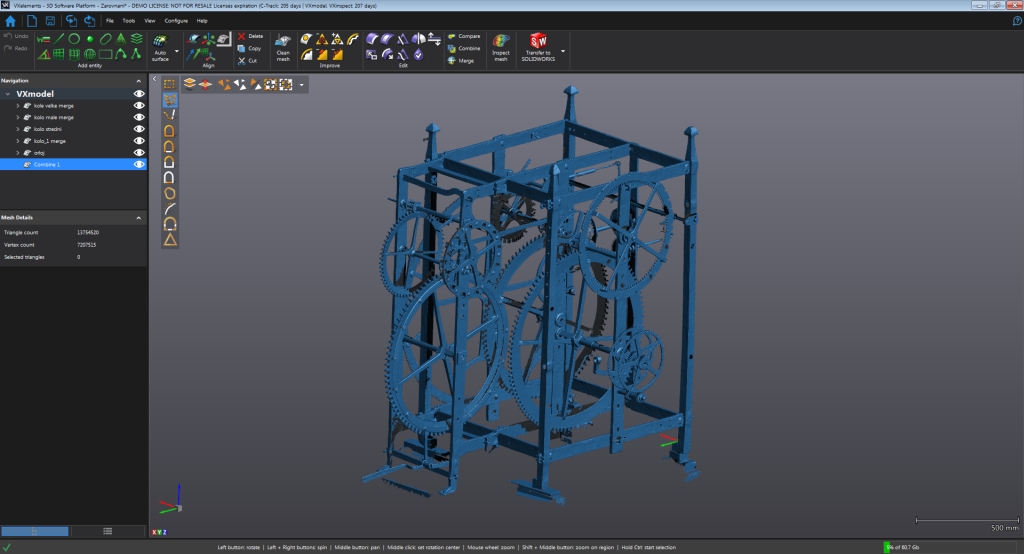Collapse the VXmodel tree root
The image size is (1024, 554).
(9, 94)
